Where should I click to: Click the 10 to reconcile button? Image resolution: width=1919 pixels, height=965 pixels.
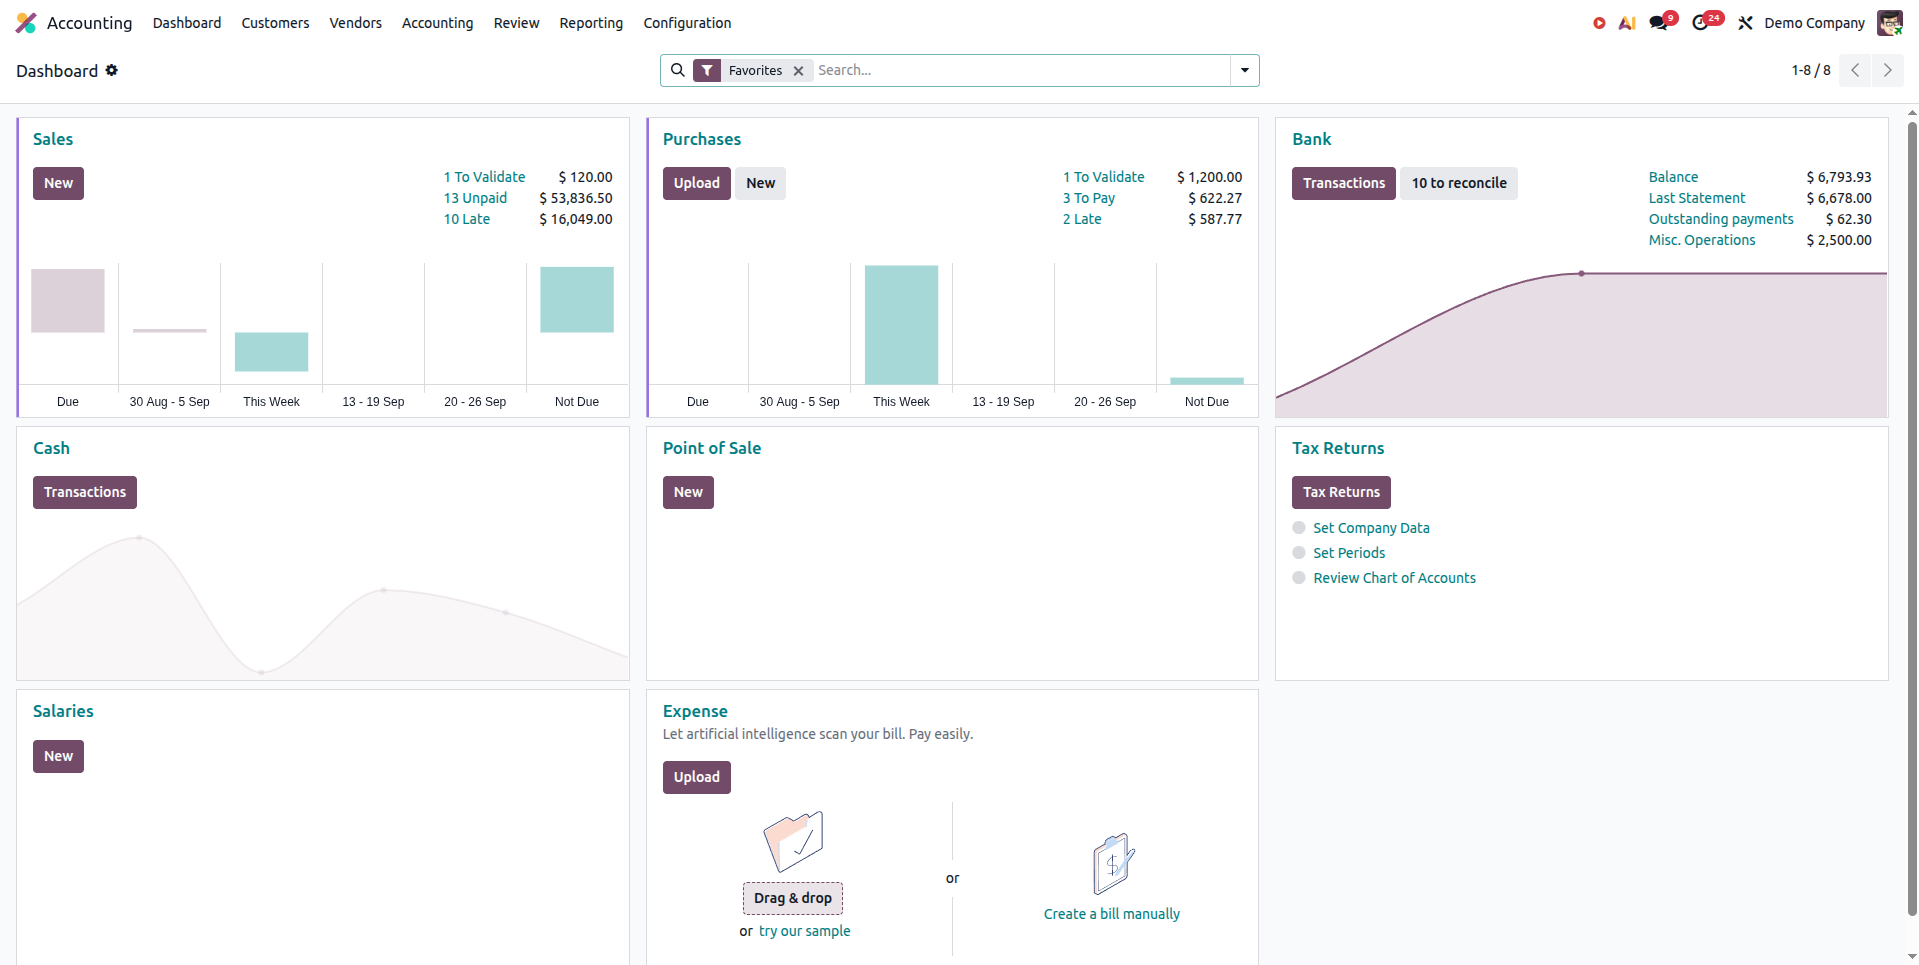pos(1459,183)
